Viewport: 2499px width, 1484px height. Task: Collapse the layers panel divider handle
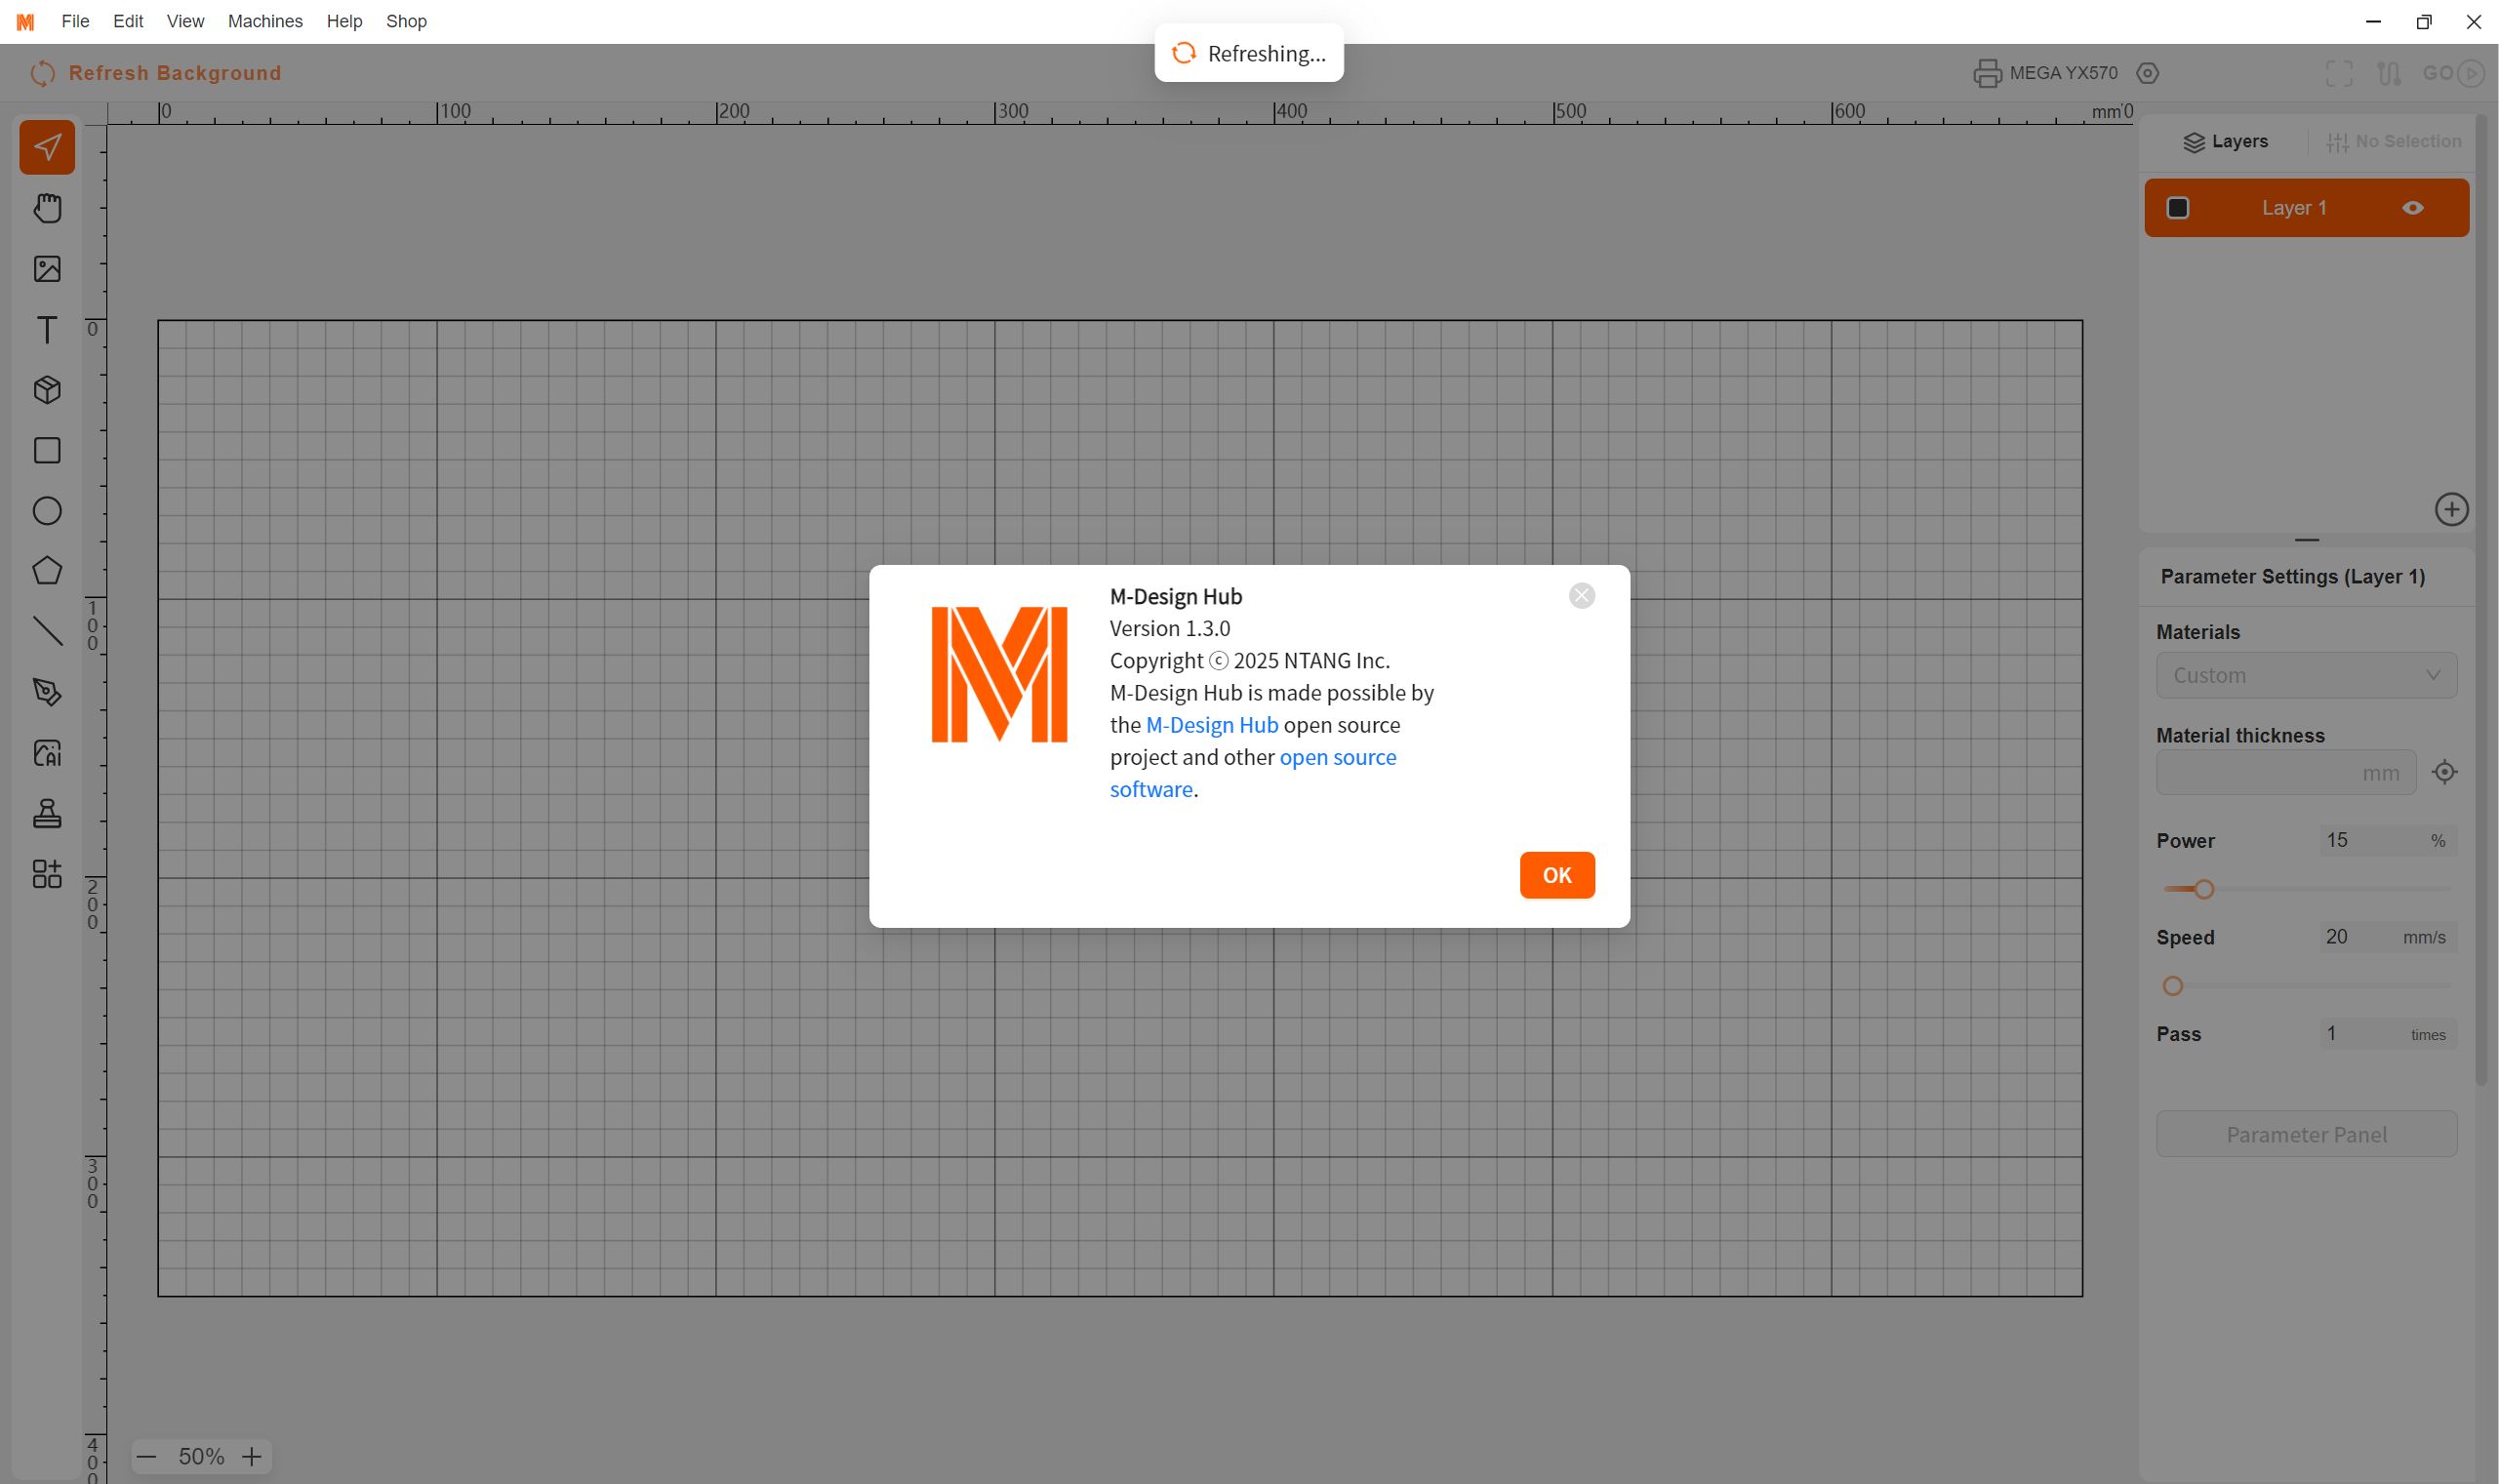(x=2306, y=540)
